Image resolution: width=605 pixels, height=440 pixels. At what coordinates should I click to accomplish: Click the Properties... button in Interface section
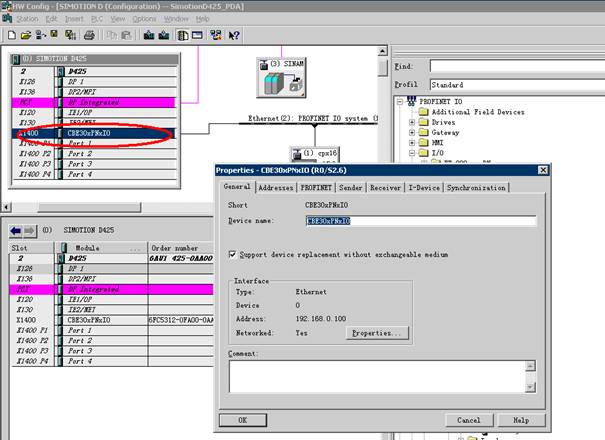click(378, 333)
